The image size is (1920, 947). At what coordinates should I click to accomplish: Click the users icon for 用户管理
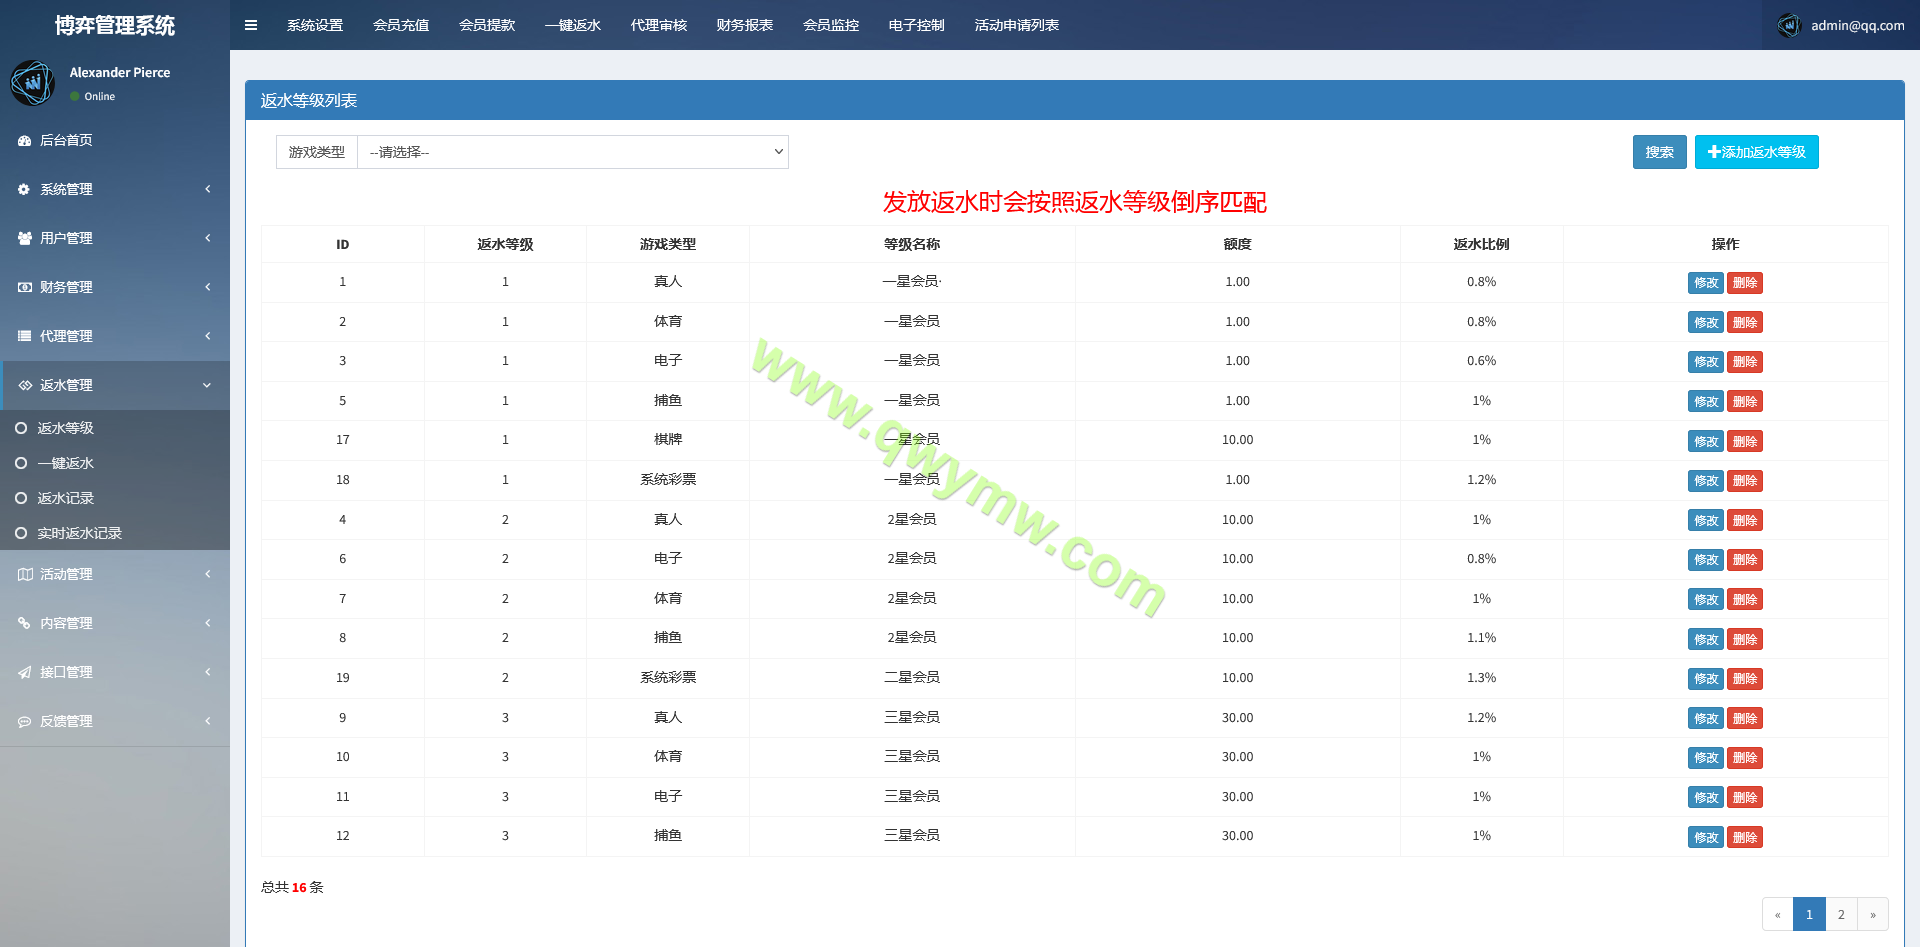(24, 239)
